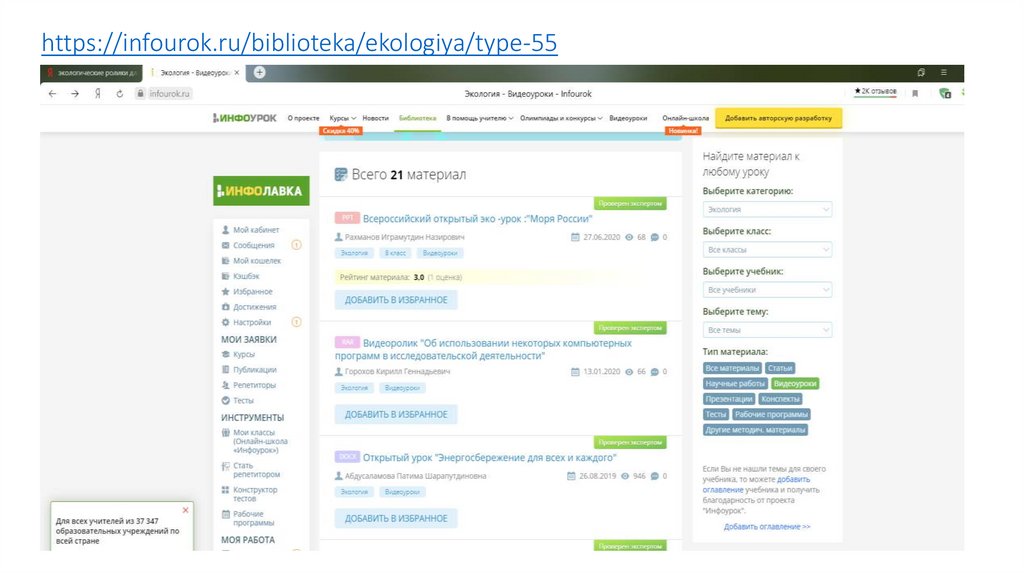Open a new browser tab with plus icon

259,72
